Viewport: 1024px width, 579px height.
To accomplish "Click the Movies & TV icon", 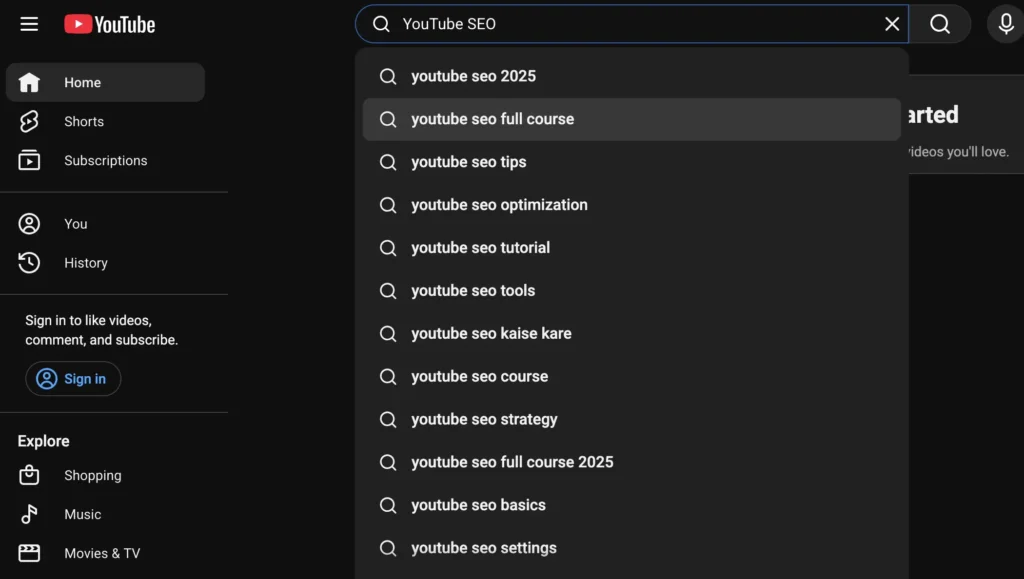I will point(29,553).
